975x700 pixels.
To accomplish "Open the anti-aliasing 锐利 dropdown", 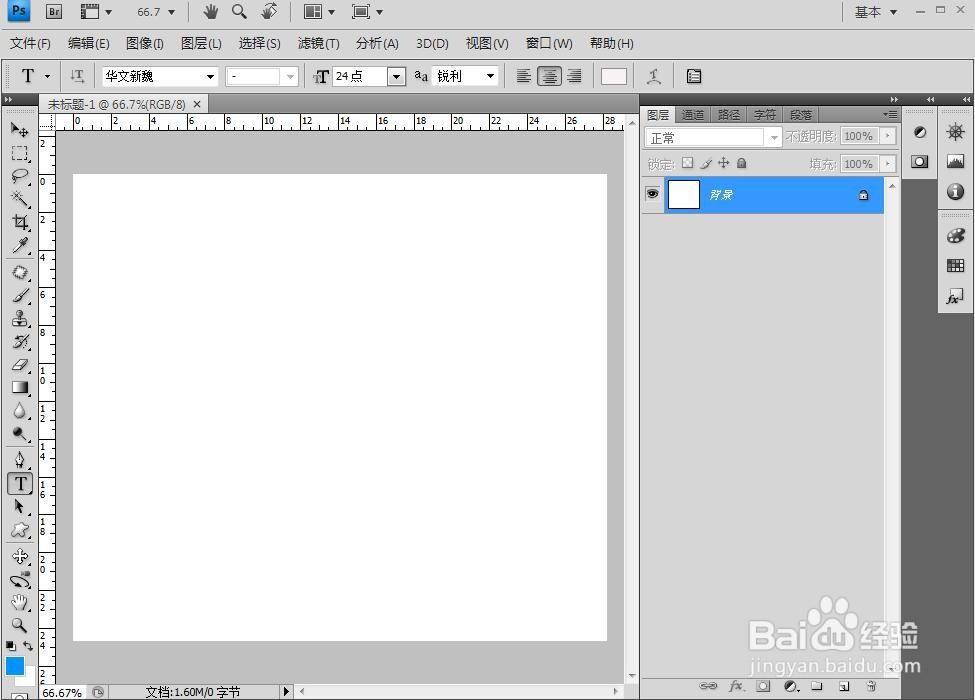I will click(490, 76).
